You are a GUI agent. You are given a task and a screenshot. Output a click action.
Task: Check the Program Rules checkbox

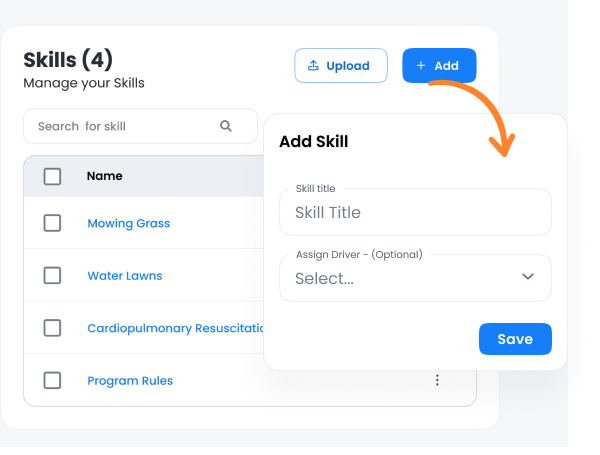tap(52, 380)
